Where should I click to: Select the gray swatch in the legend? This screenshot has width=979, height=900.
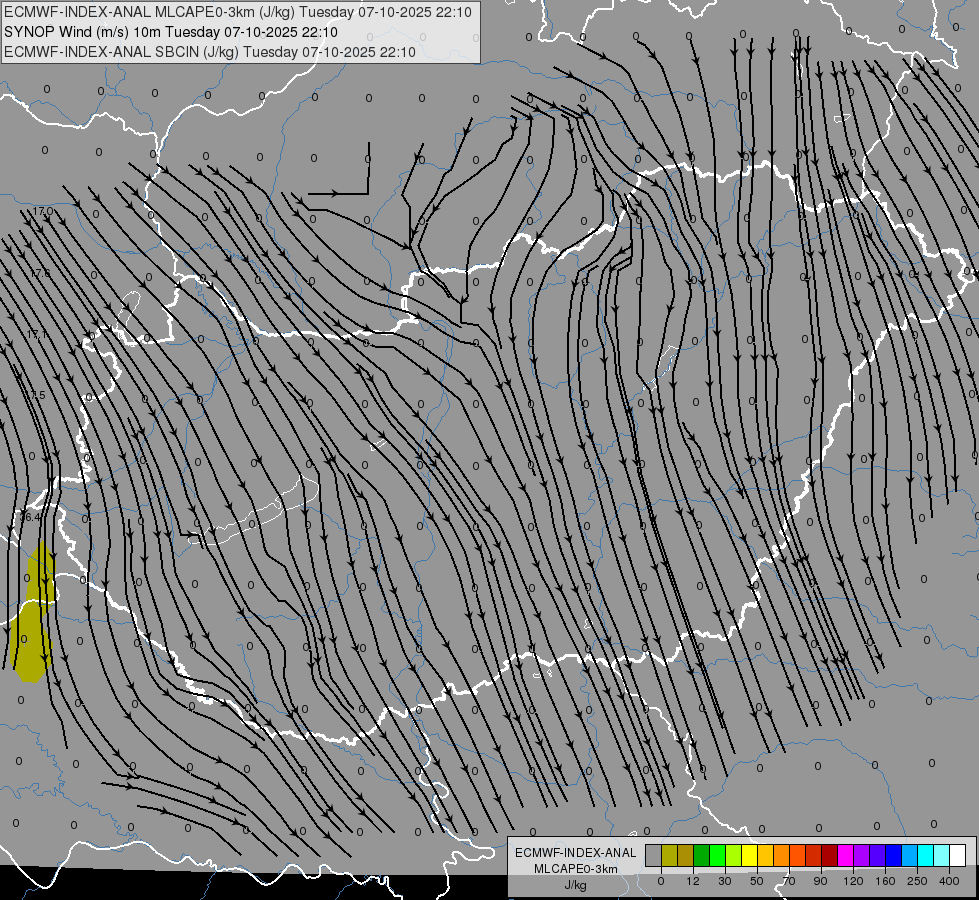(x=654, y=855)
